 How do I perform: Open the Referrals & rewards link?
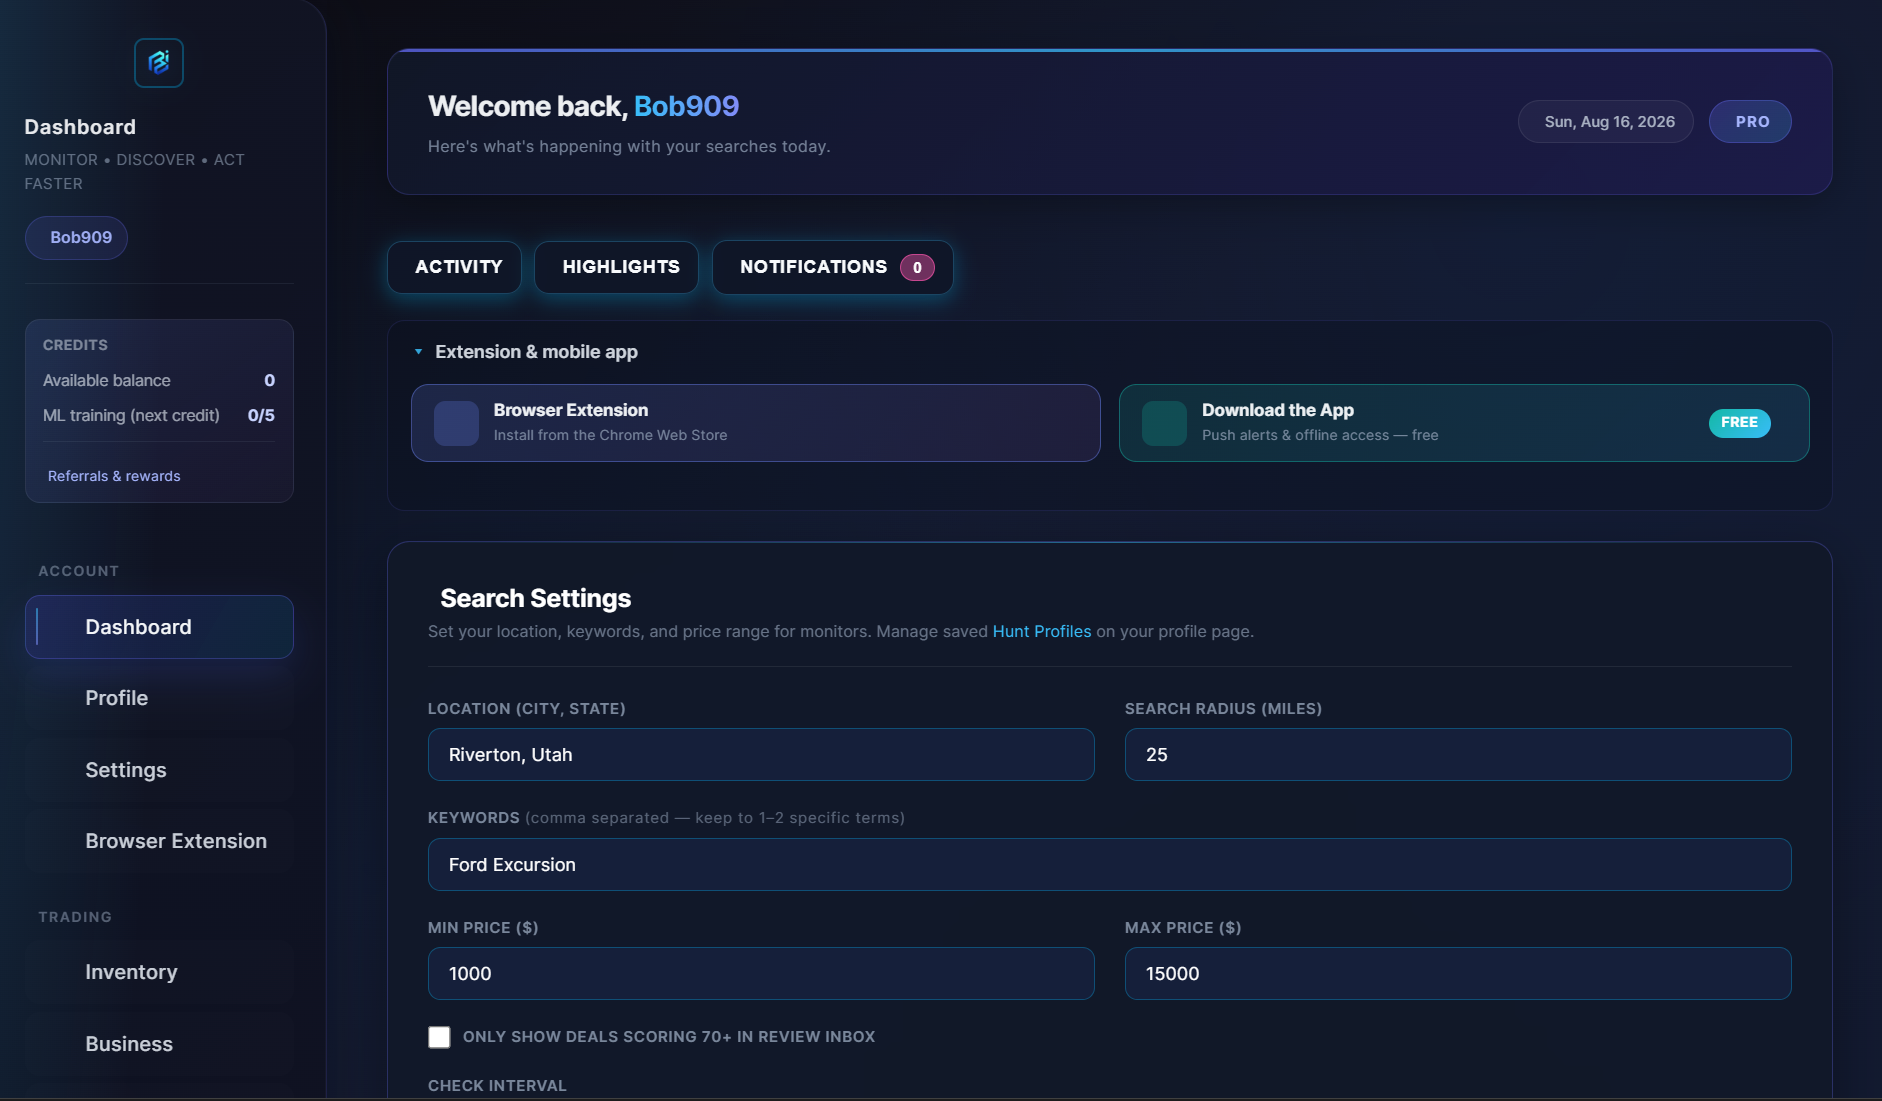114,476
